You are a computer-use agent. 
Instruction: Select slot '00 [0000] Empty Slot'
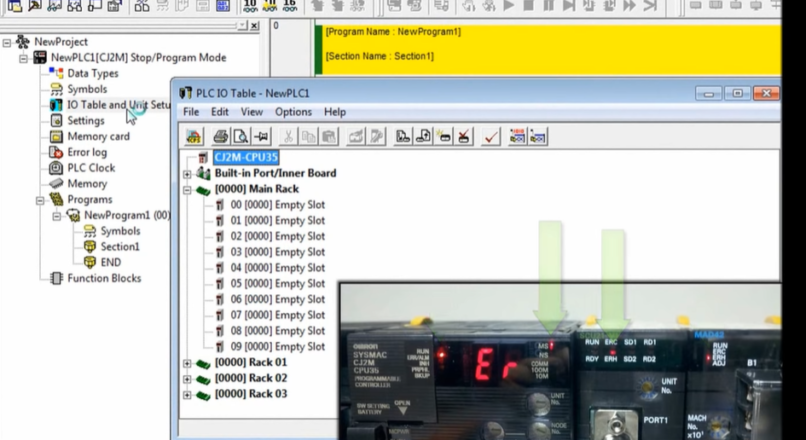coord(278,205)
